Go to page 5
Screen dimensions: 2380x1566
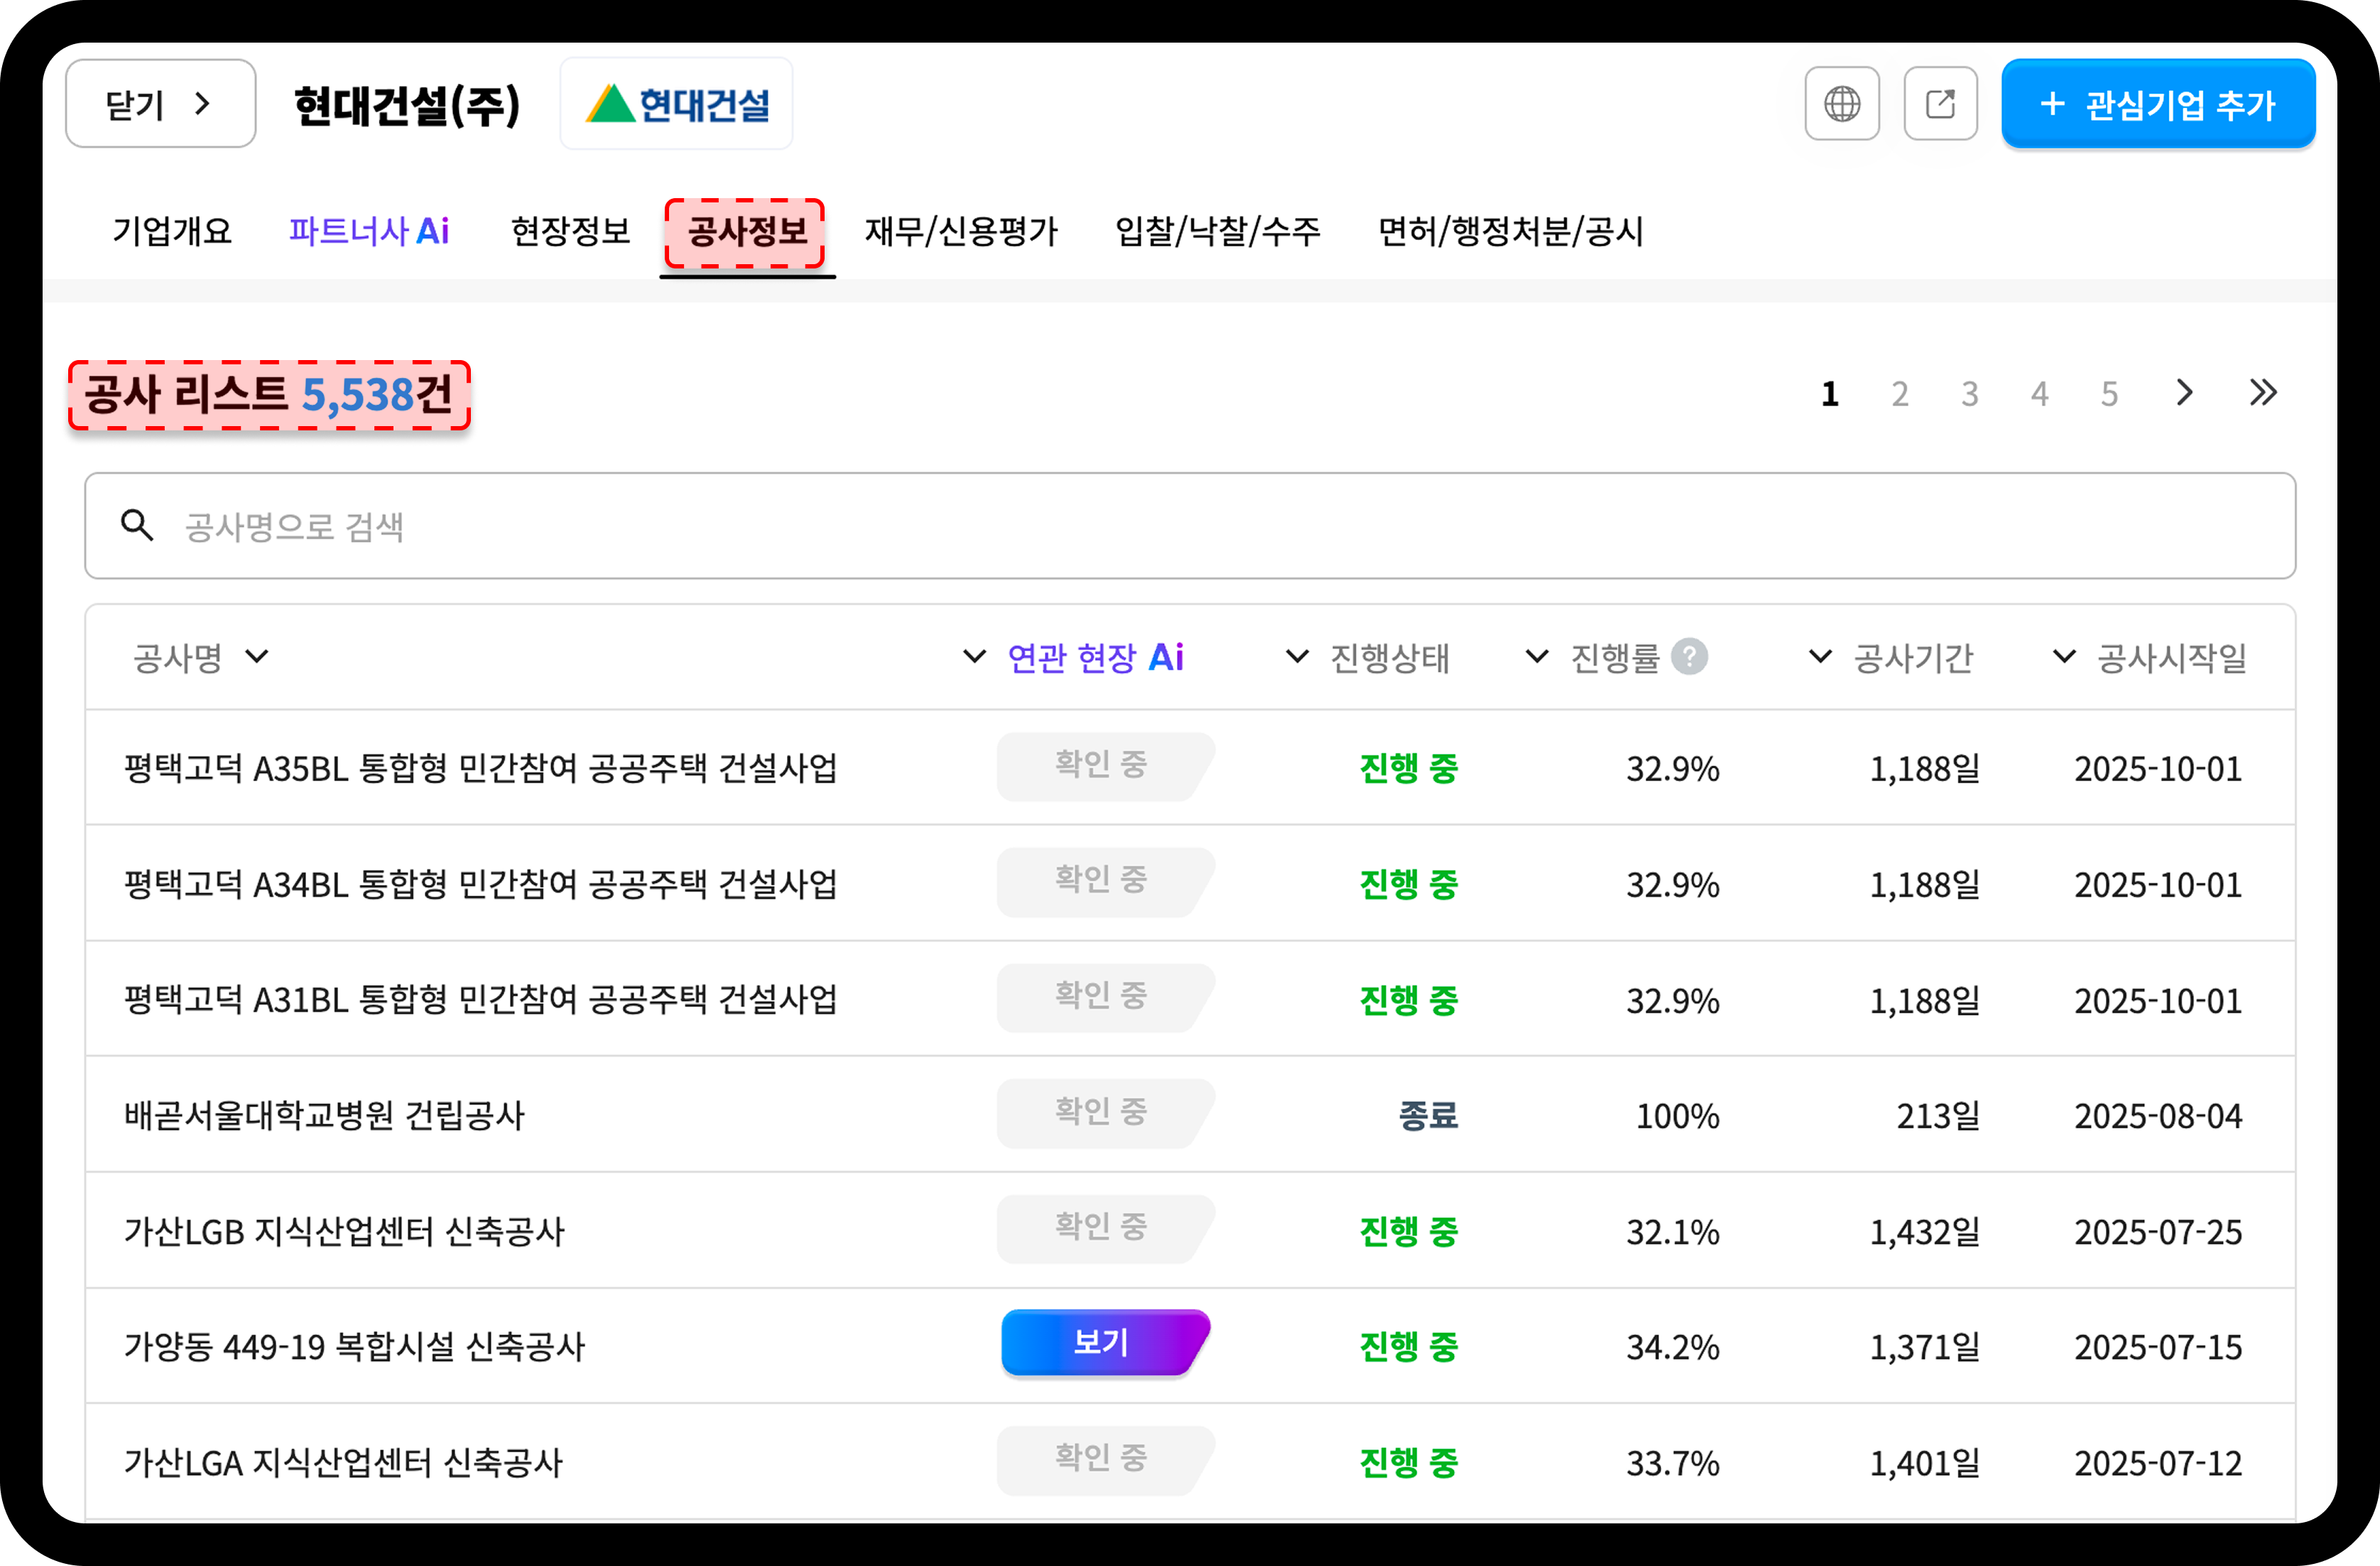coord(2109,394)
